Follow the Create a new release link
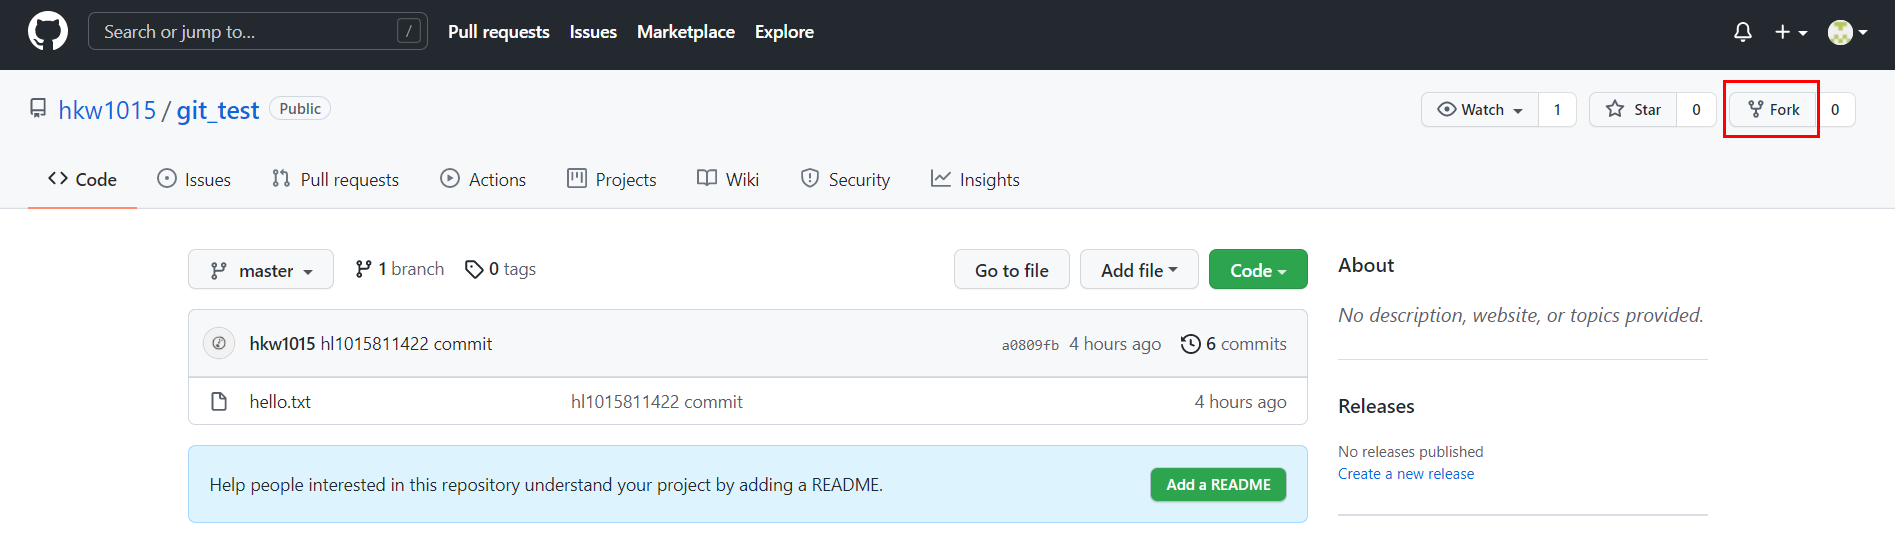 1406,474
